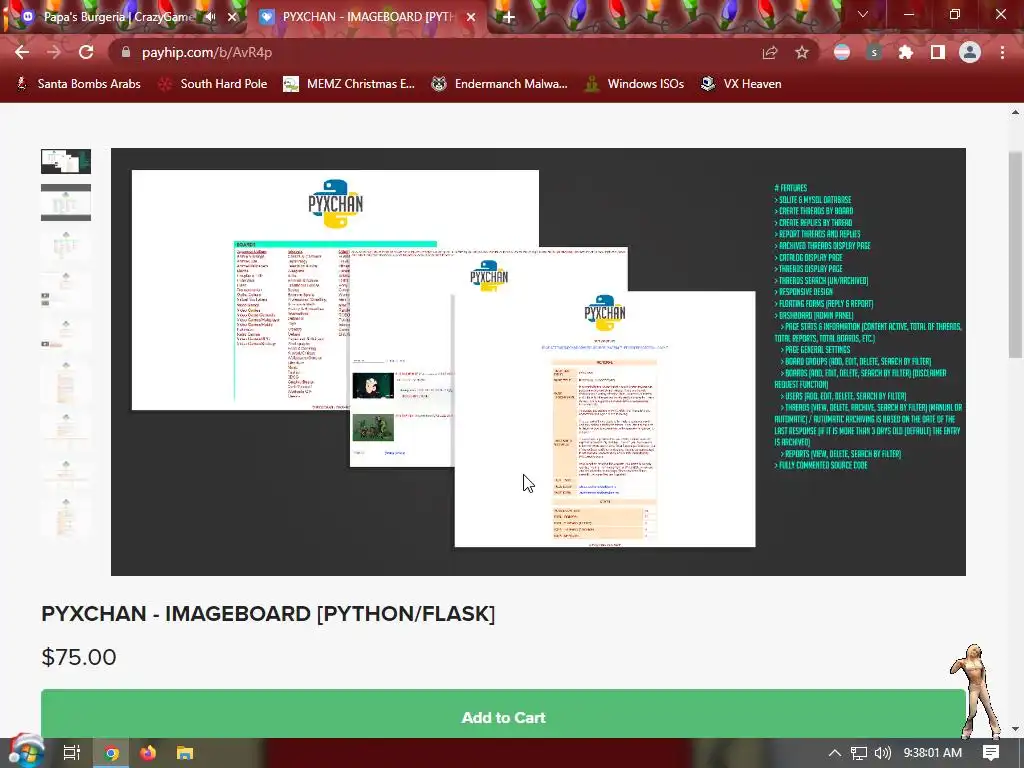Image resolution: width=1024 pixels, height=768 pixels.
Task: Show hidden system tray icons
Action: pos(835,753)
